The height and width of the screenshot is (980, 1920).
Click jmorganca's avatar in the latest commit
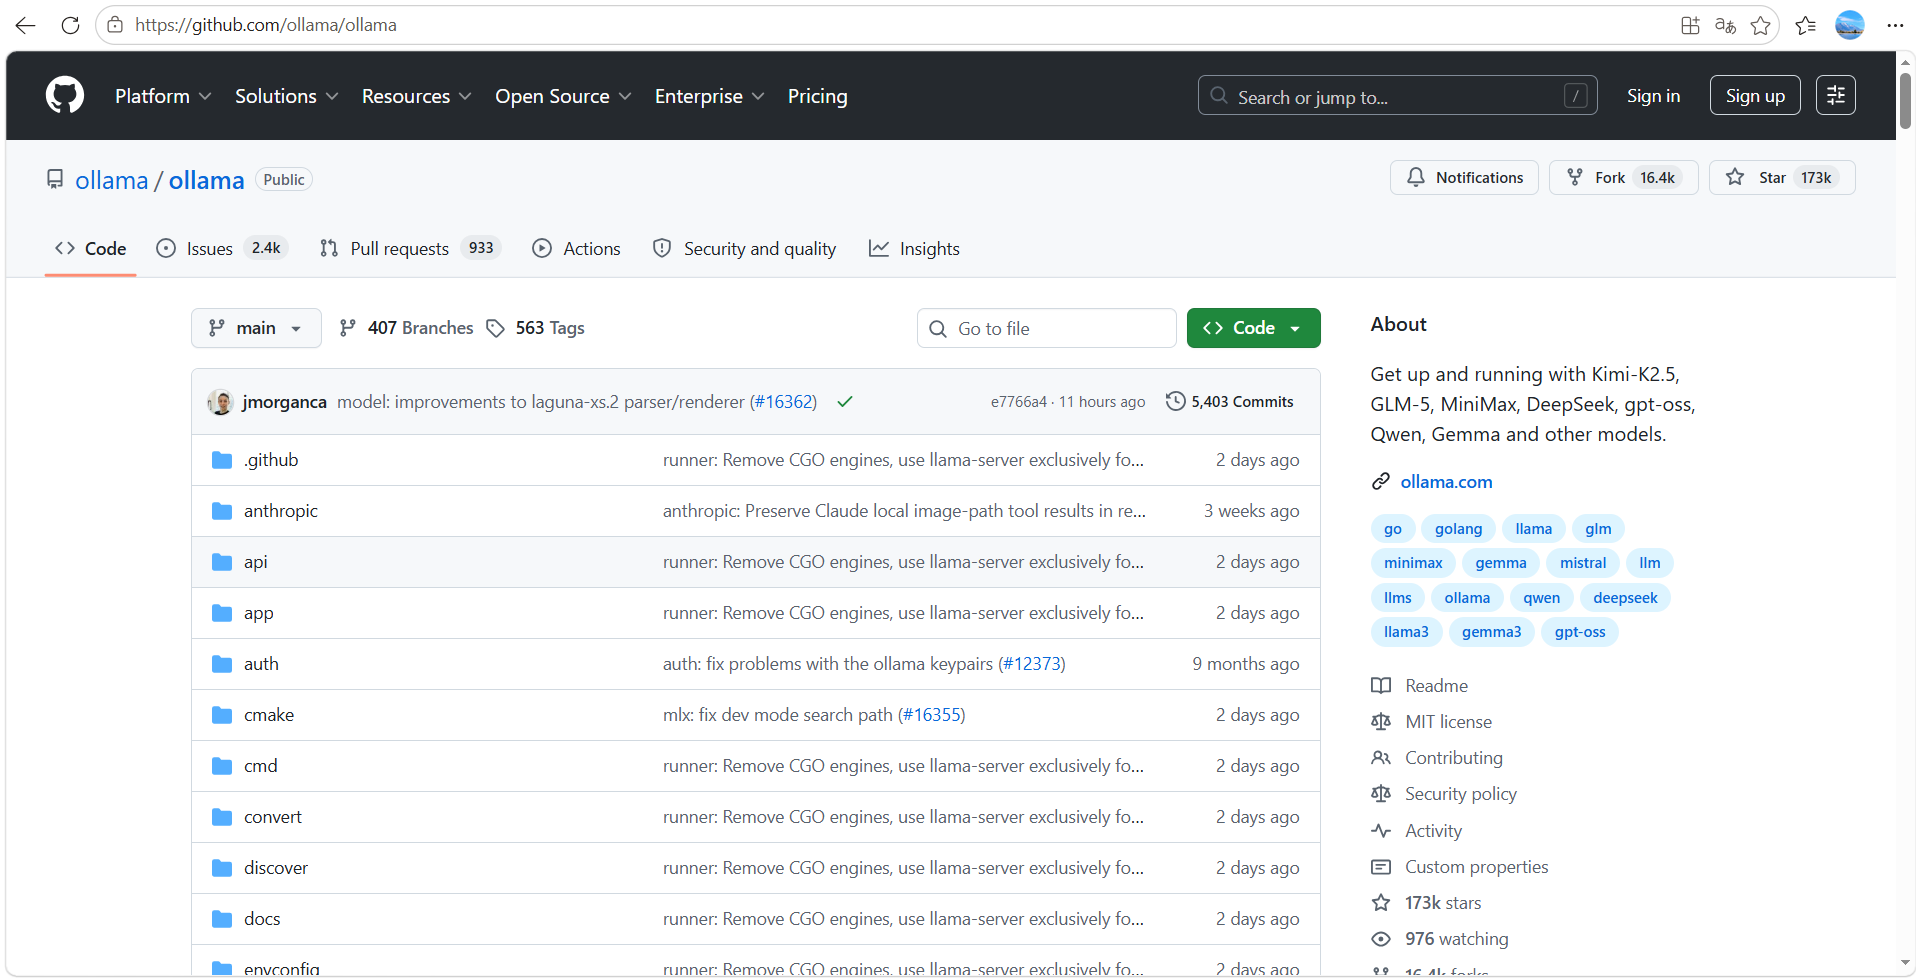point(220,402)
